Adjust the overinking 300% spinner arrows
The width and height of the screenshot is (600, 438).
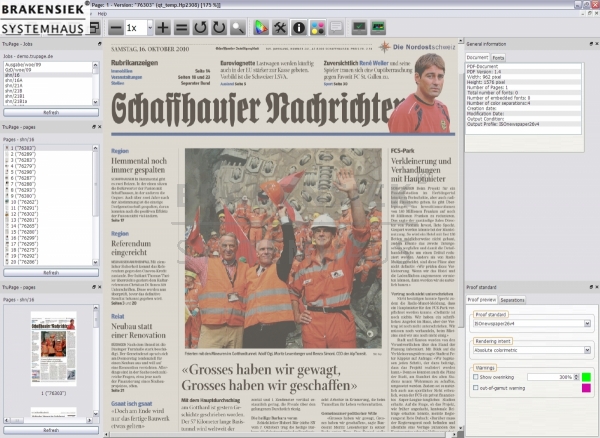576,377
